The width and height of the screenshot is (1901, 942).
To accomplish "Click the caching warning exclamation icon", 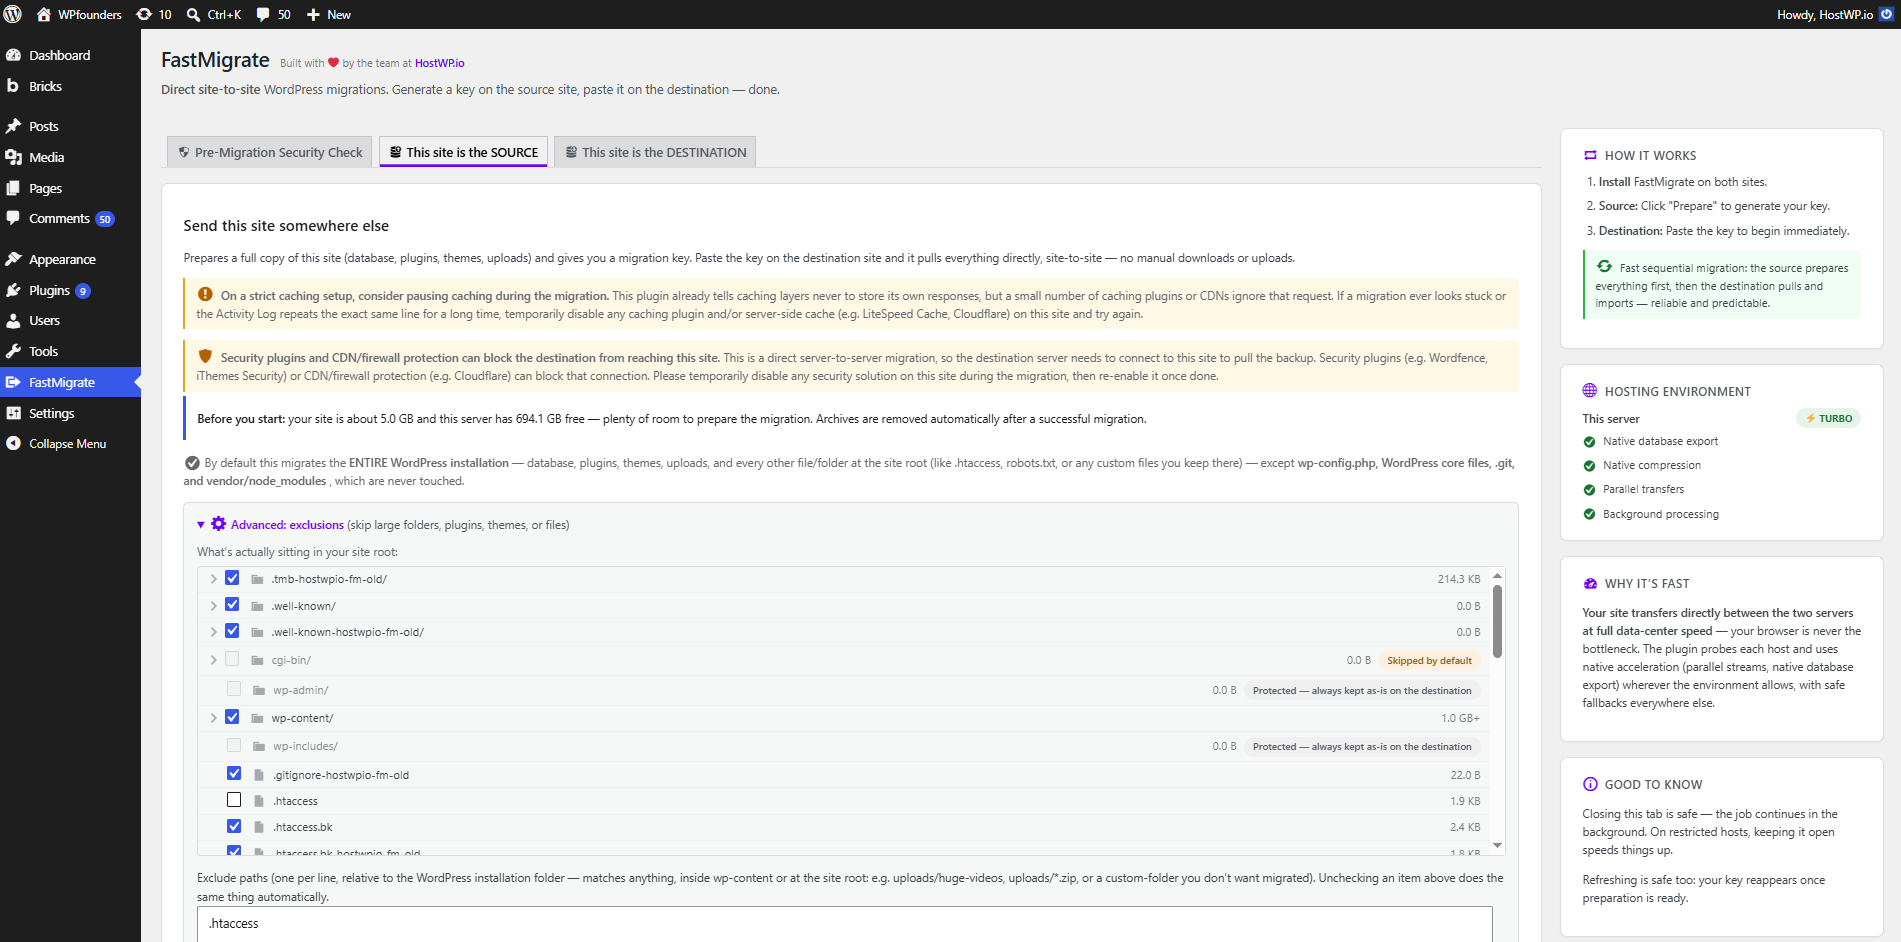I will point(205,295).
